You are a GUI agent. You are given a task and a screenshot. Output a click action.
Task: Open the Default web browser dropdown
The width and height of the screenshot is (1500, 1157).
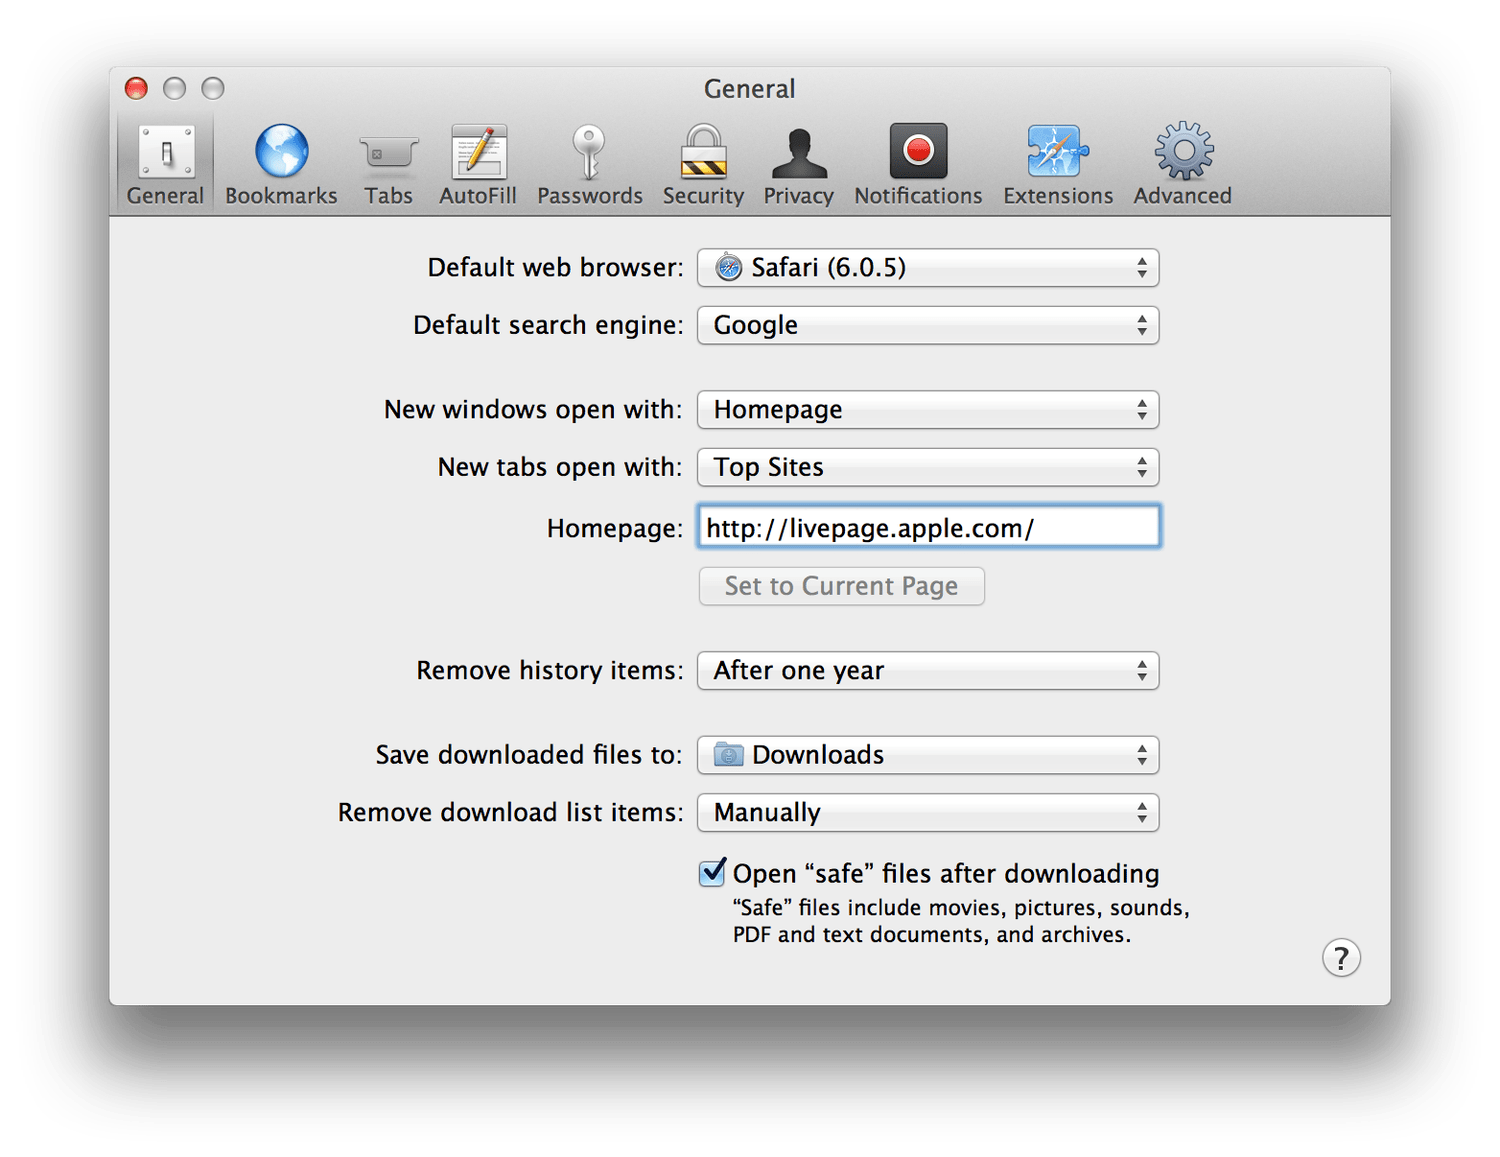[x=928, y=268]
